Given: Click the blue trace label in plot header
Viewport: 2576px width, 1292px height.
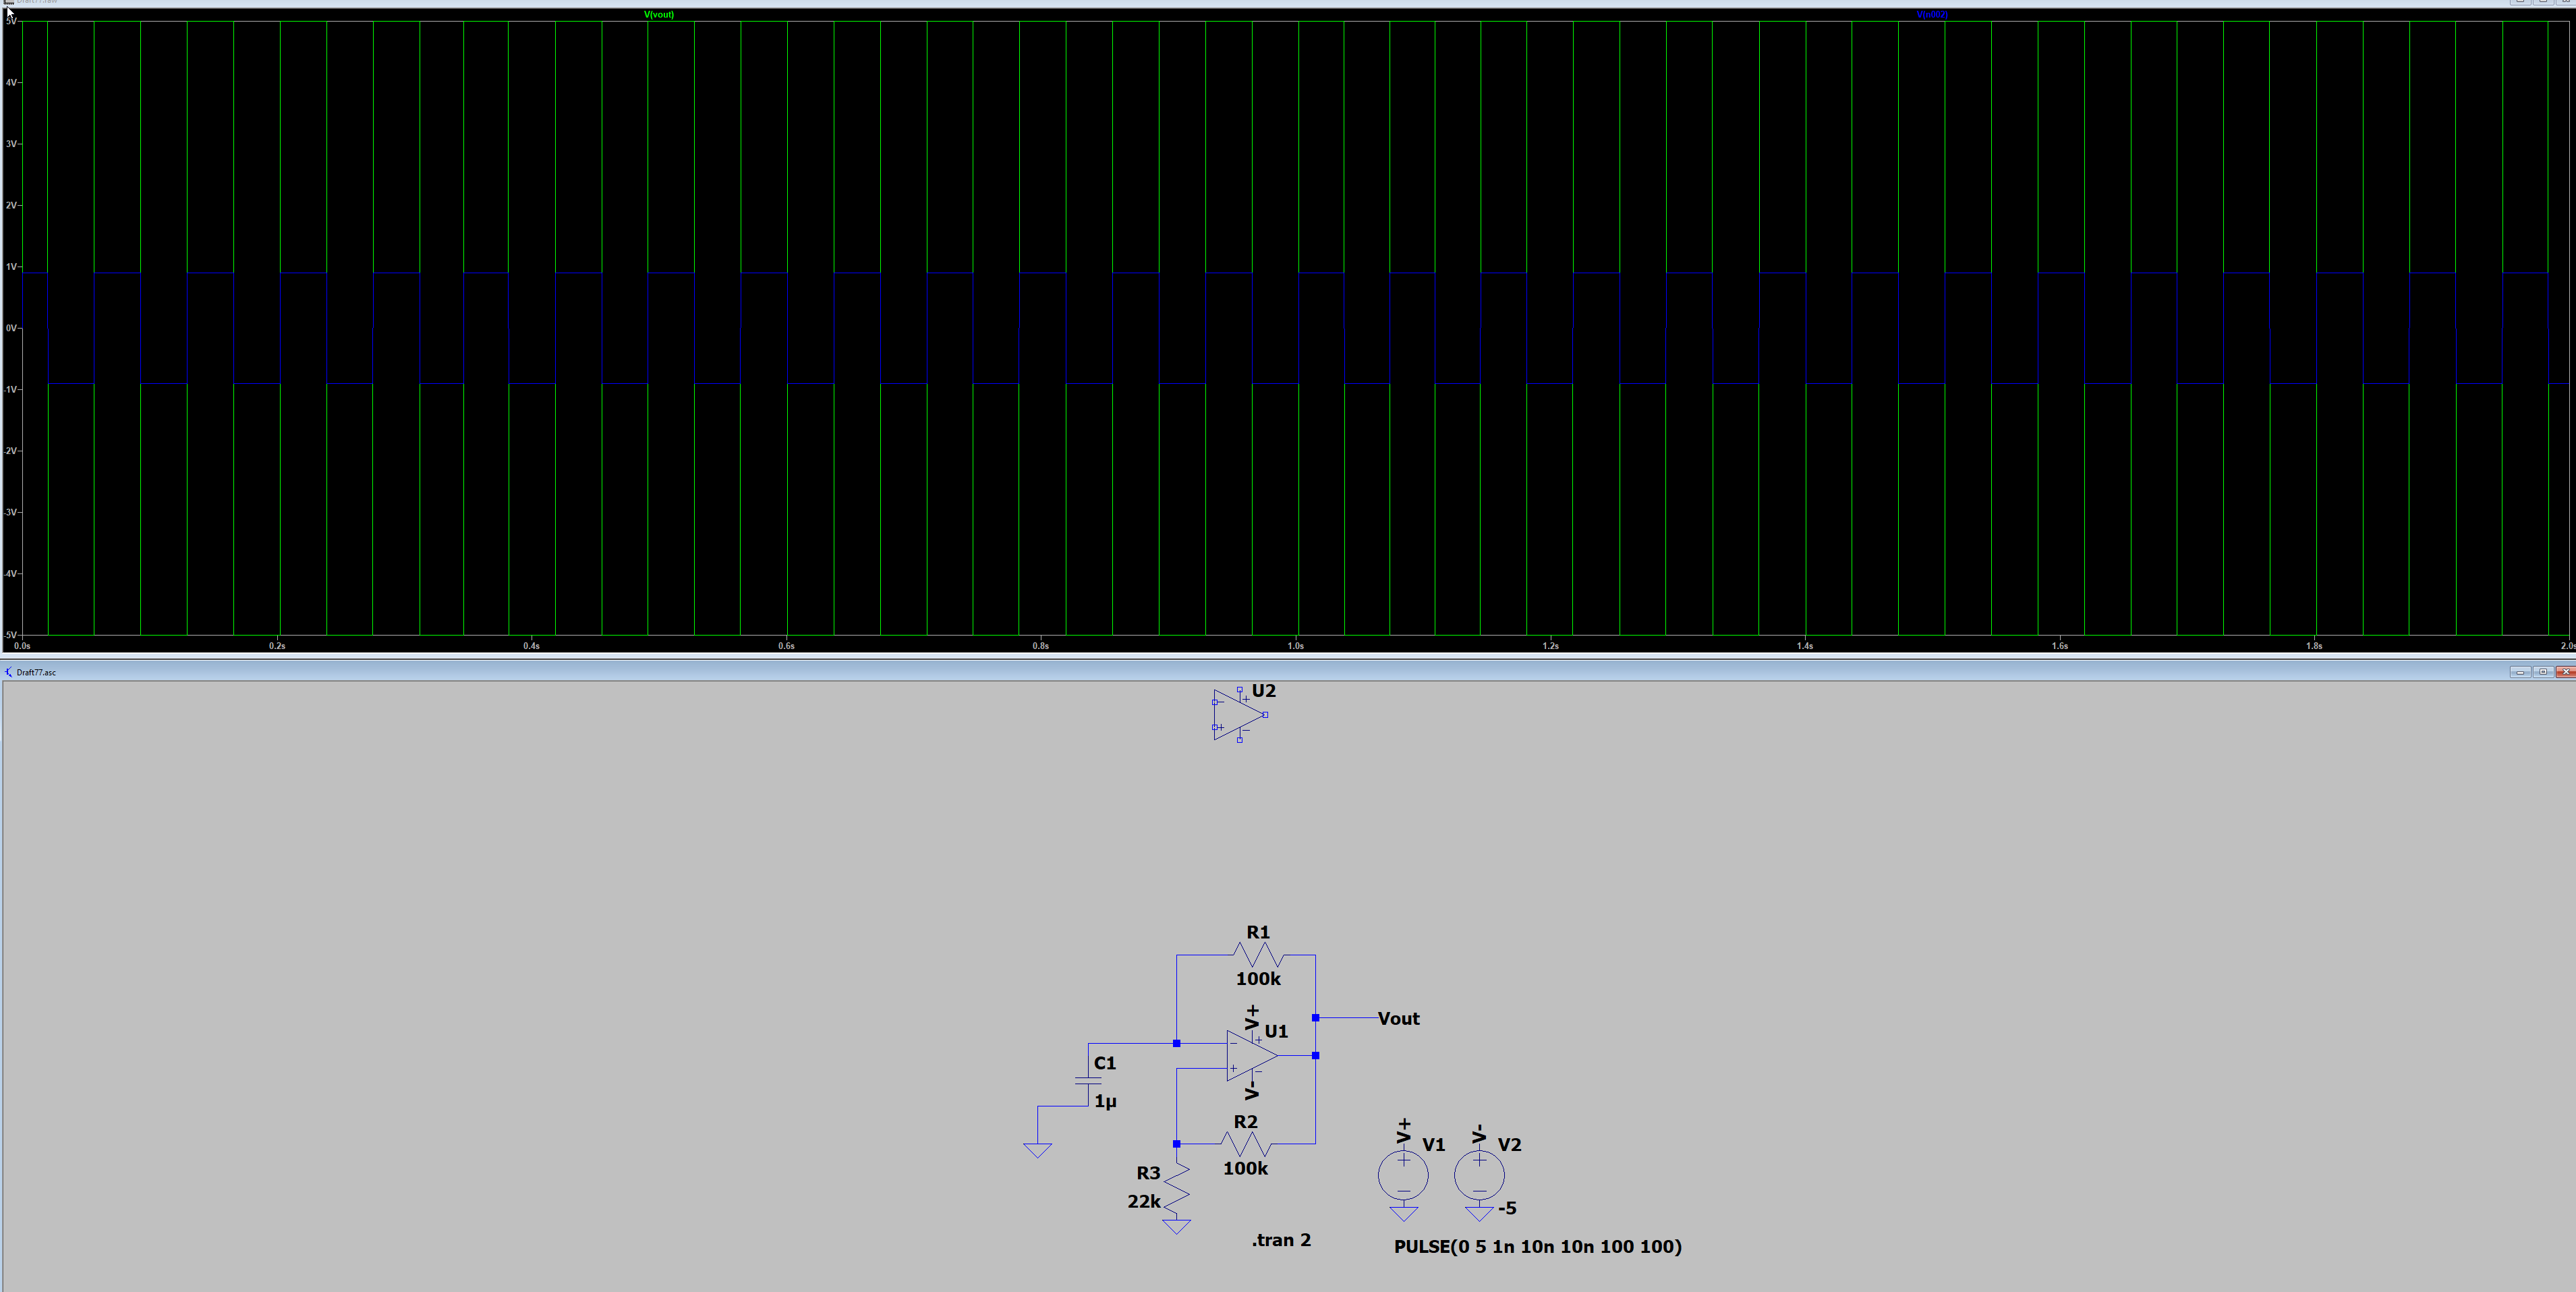Looking at the screenshot, I should (x=1932, y=15).
